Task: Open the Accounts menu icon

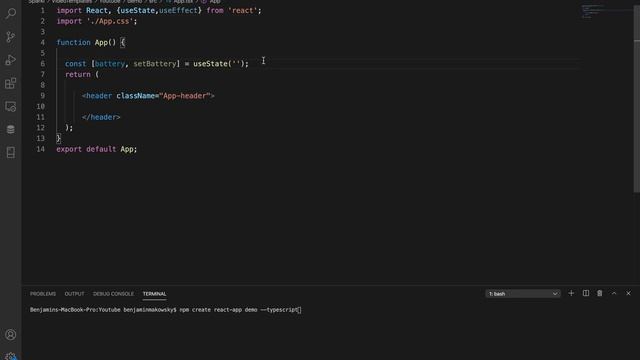Action: pyautogui.click(x=11, y=335)
